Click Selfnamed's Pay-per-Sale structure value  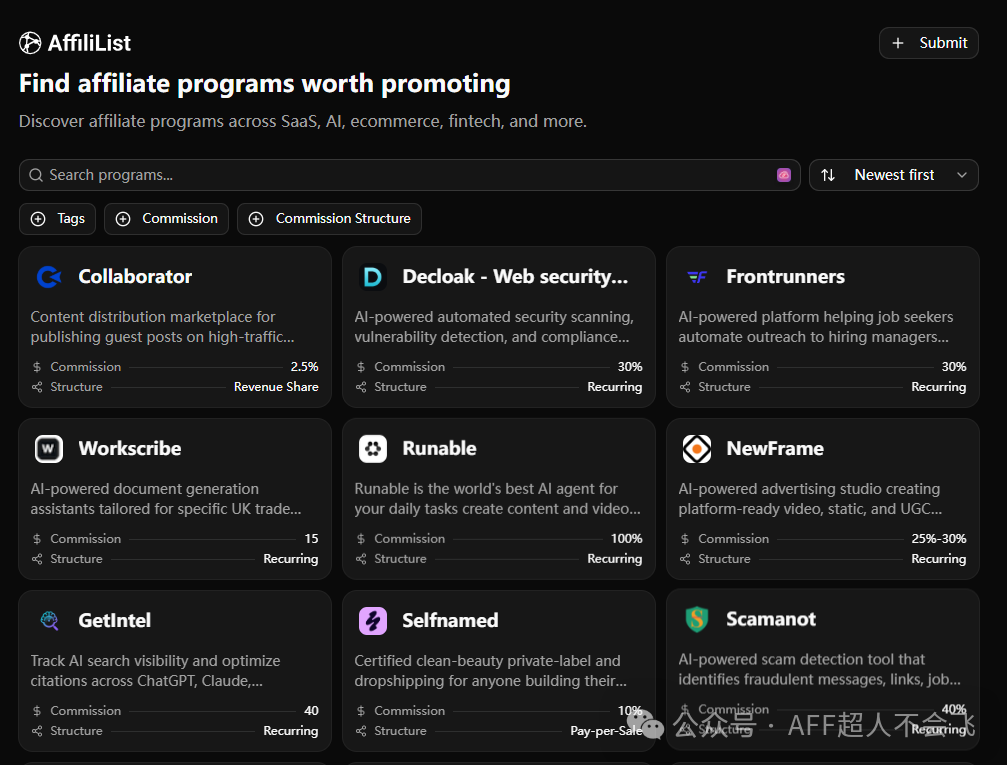point(606,731)
